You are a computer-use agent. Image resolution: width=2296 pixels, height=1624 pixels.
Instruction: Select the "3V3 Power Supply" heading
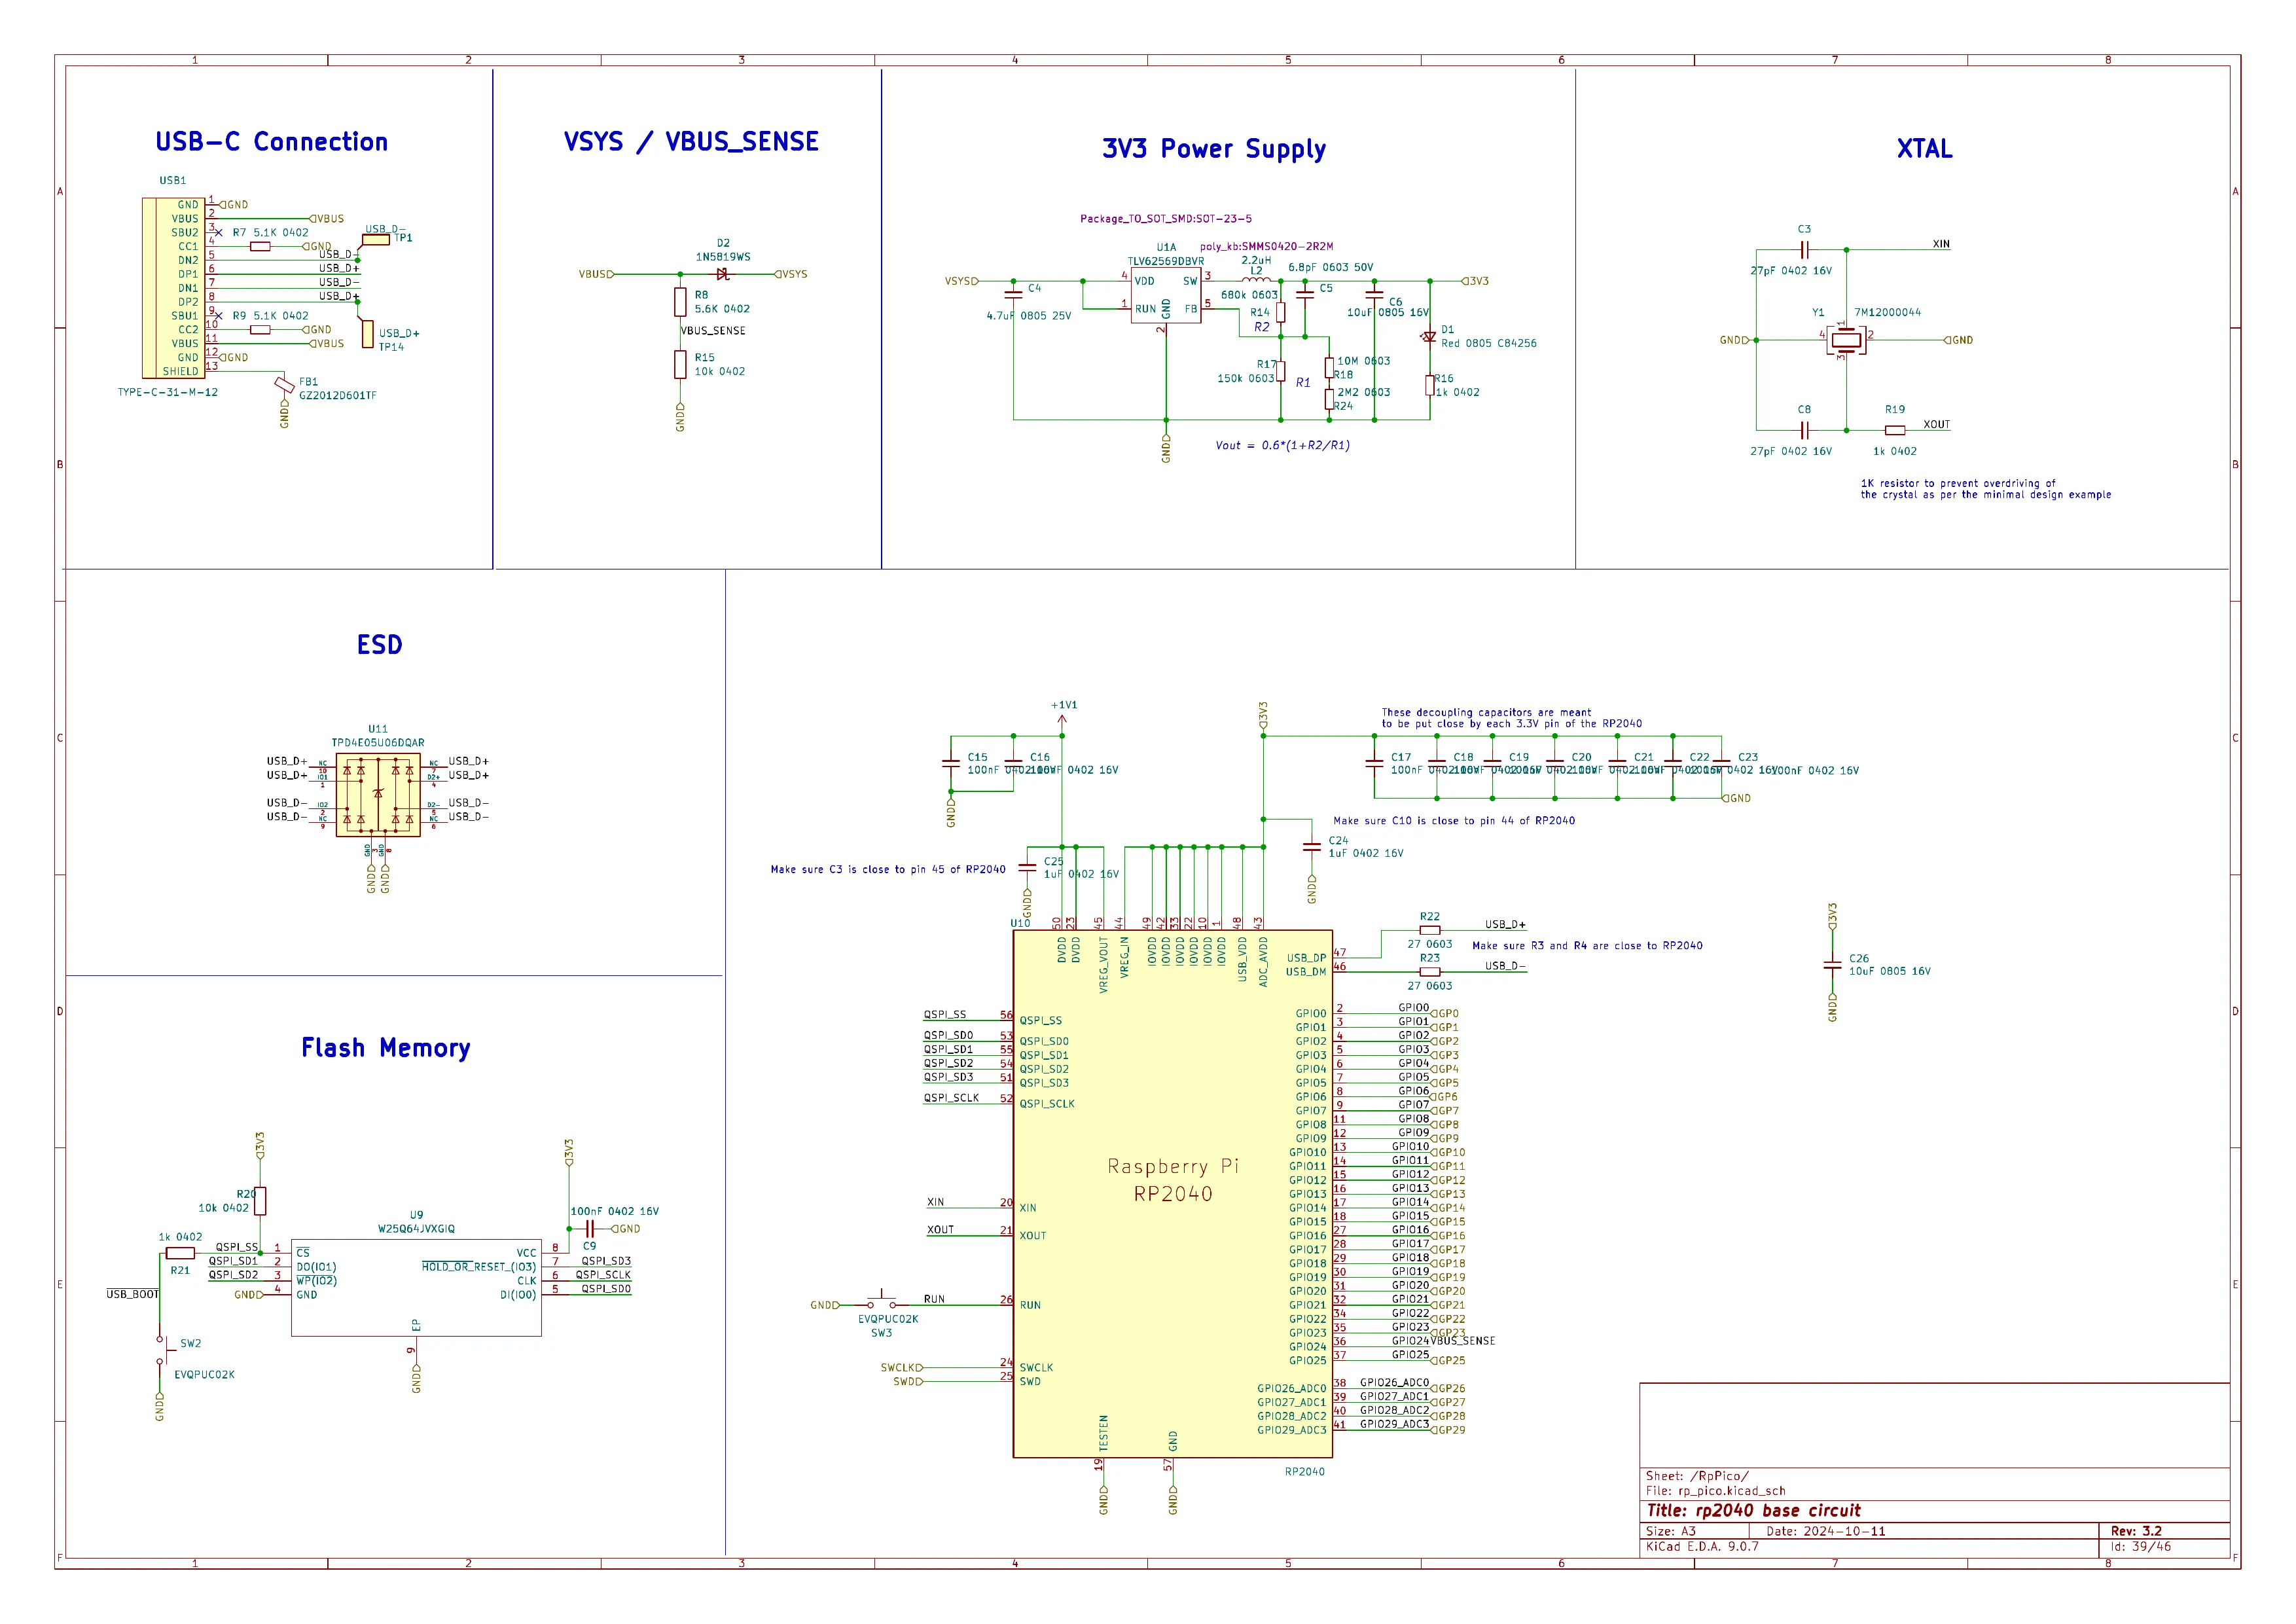1214,149
